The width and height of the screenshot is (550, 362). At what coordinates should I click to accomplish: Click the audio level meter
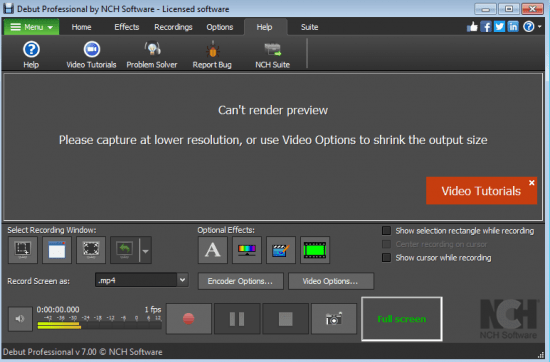pyautogui.click(x=99, y=326)
